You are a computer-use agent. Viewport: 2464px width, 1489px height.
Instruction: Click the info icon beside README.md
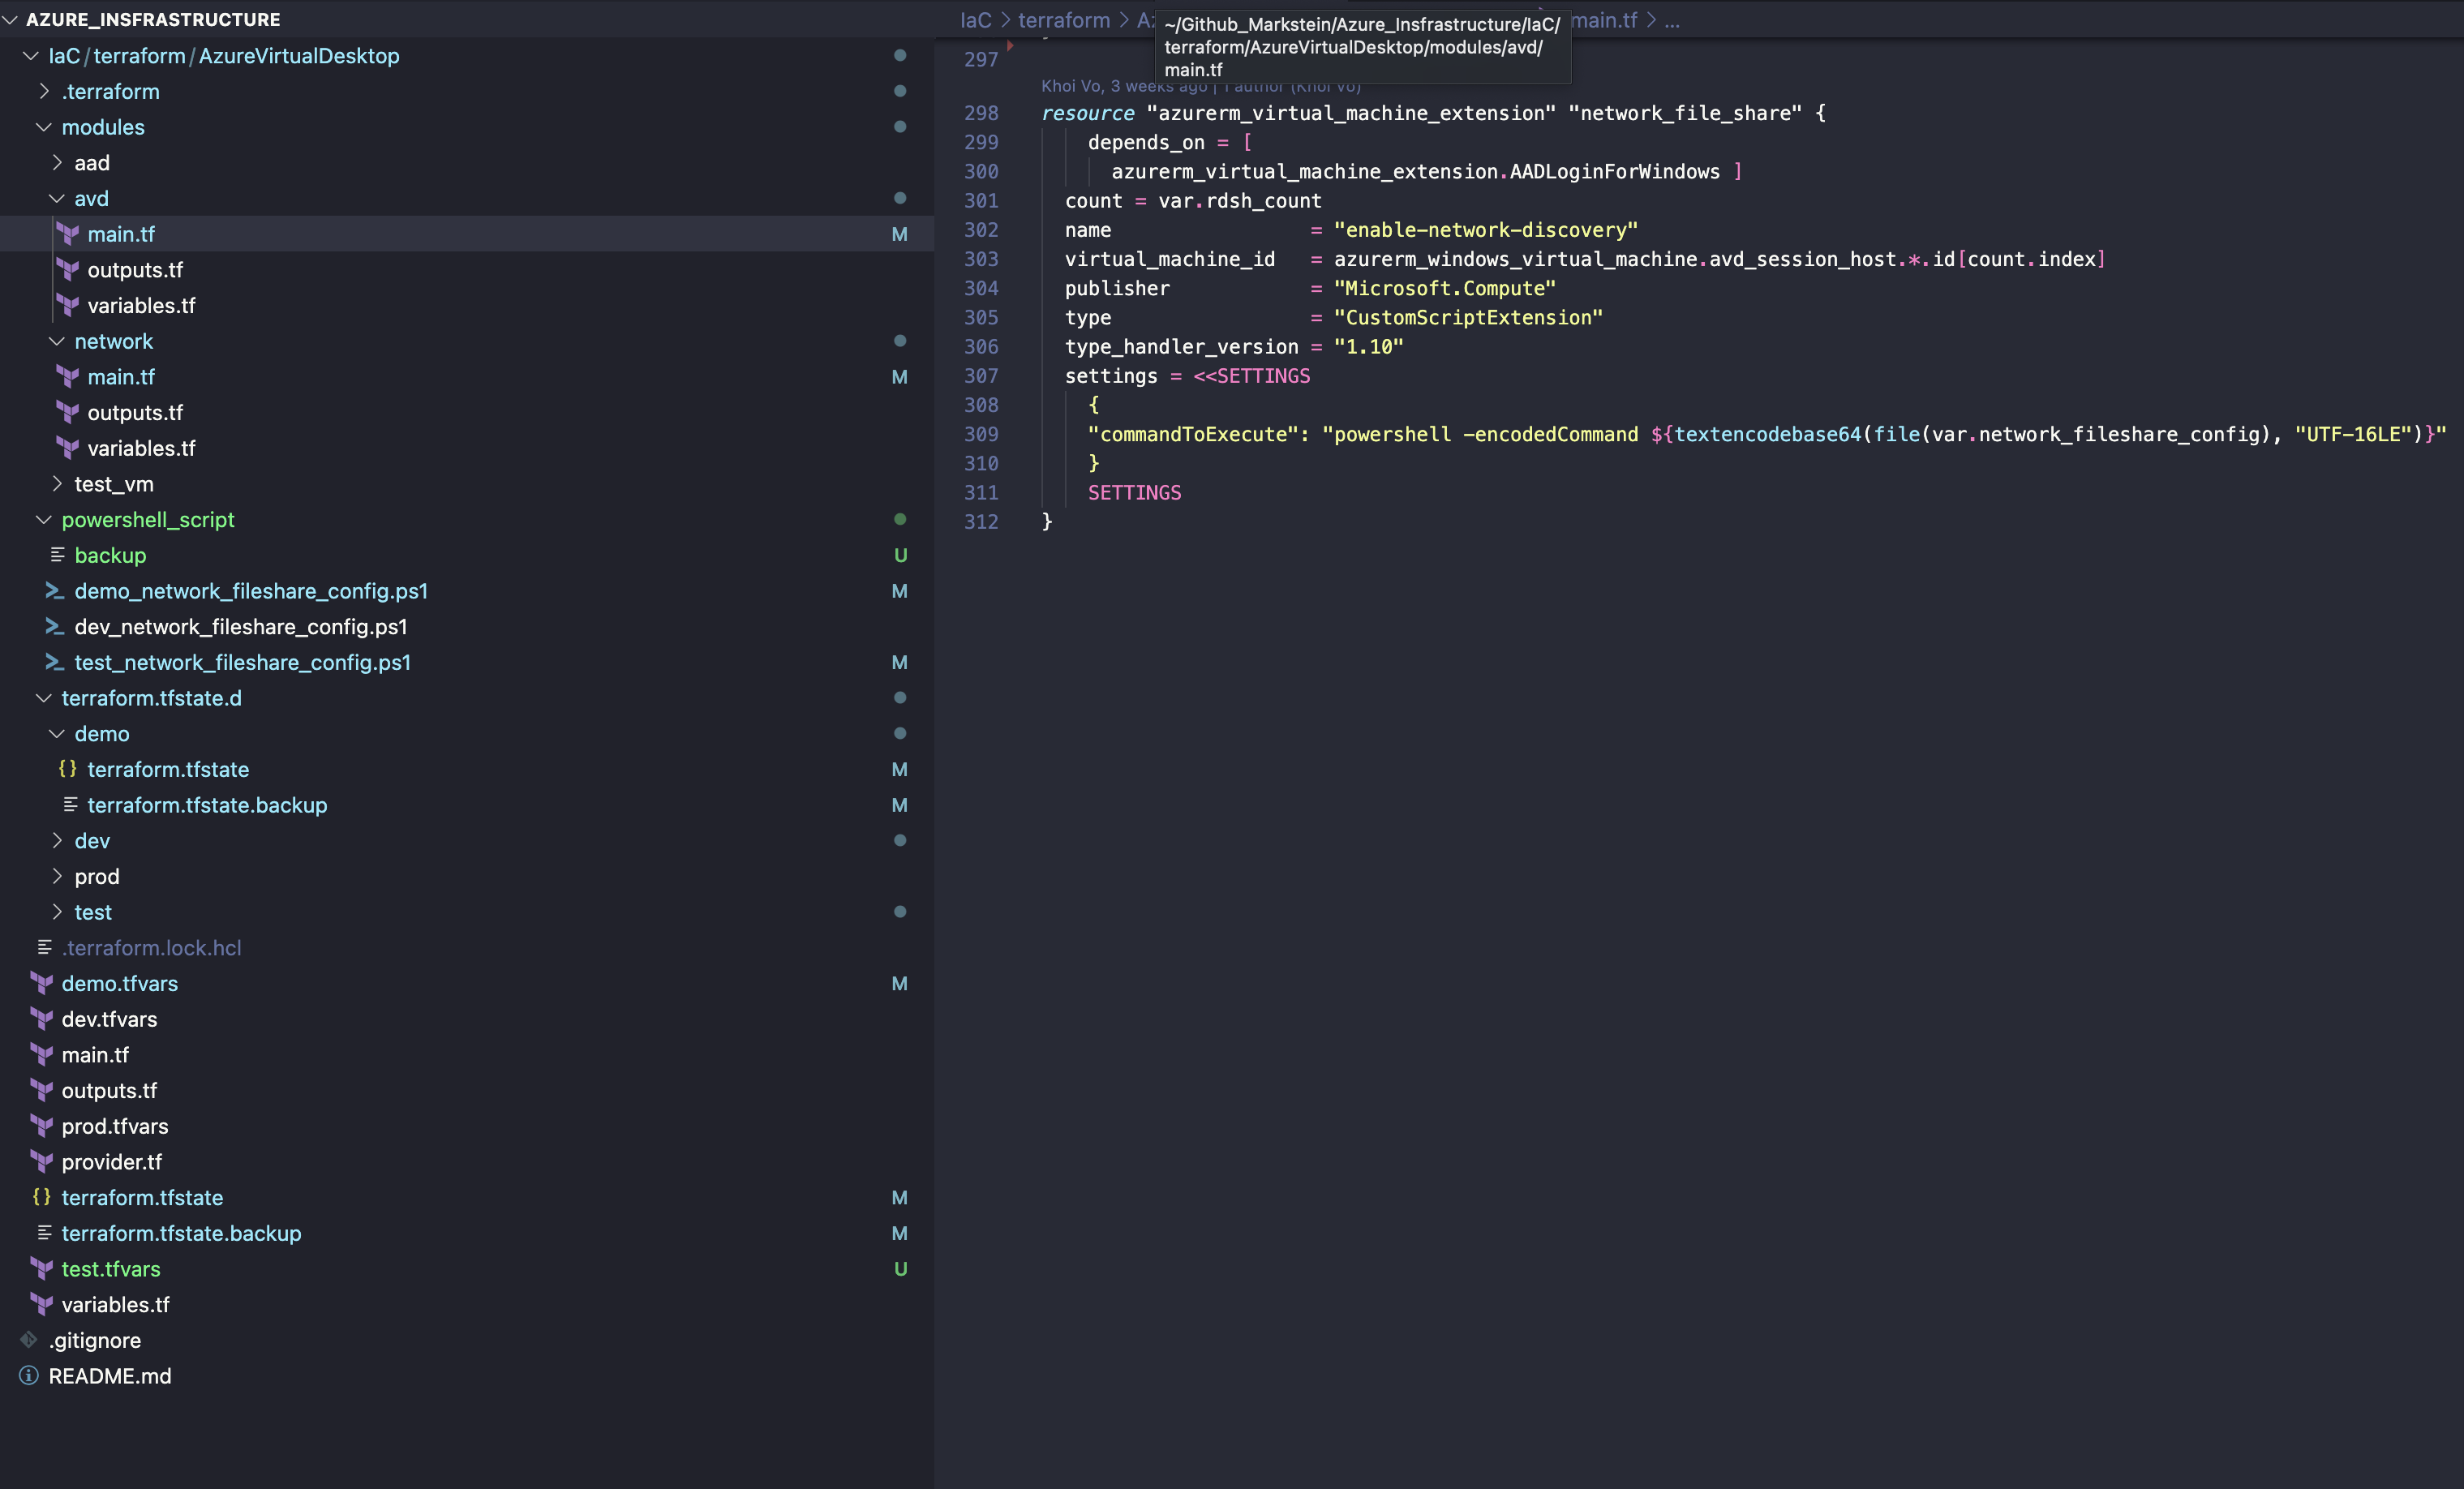tap(29, 1376)
